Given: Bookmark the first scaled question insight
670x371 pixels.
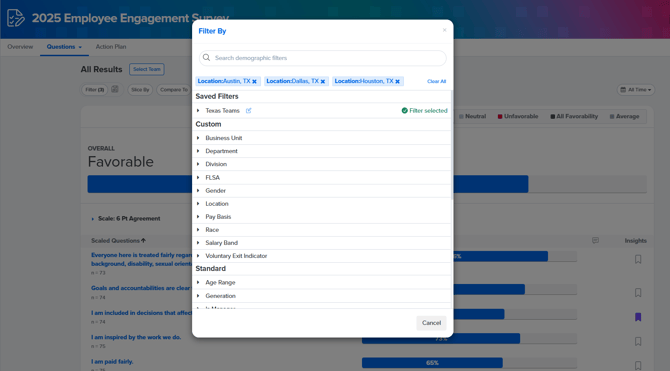Looking at the screenshot, I should point(638,259).
